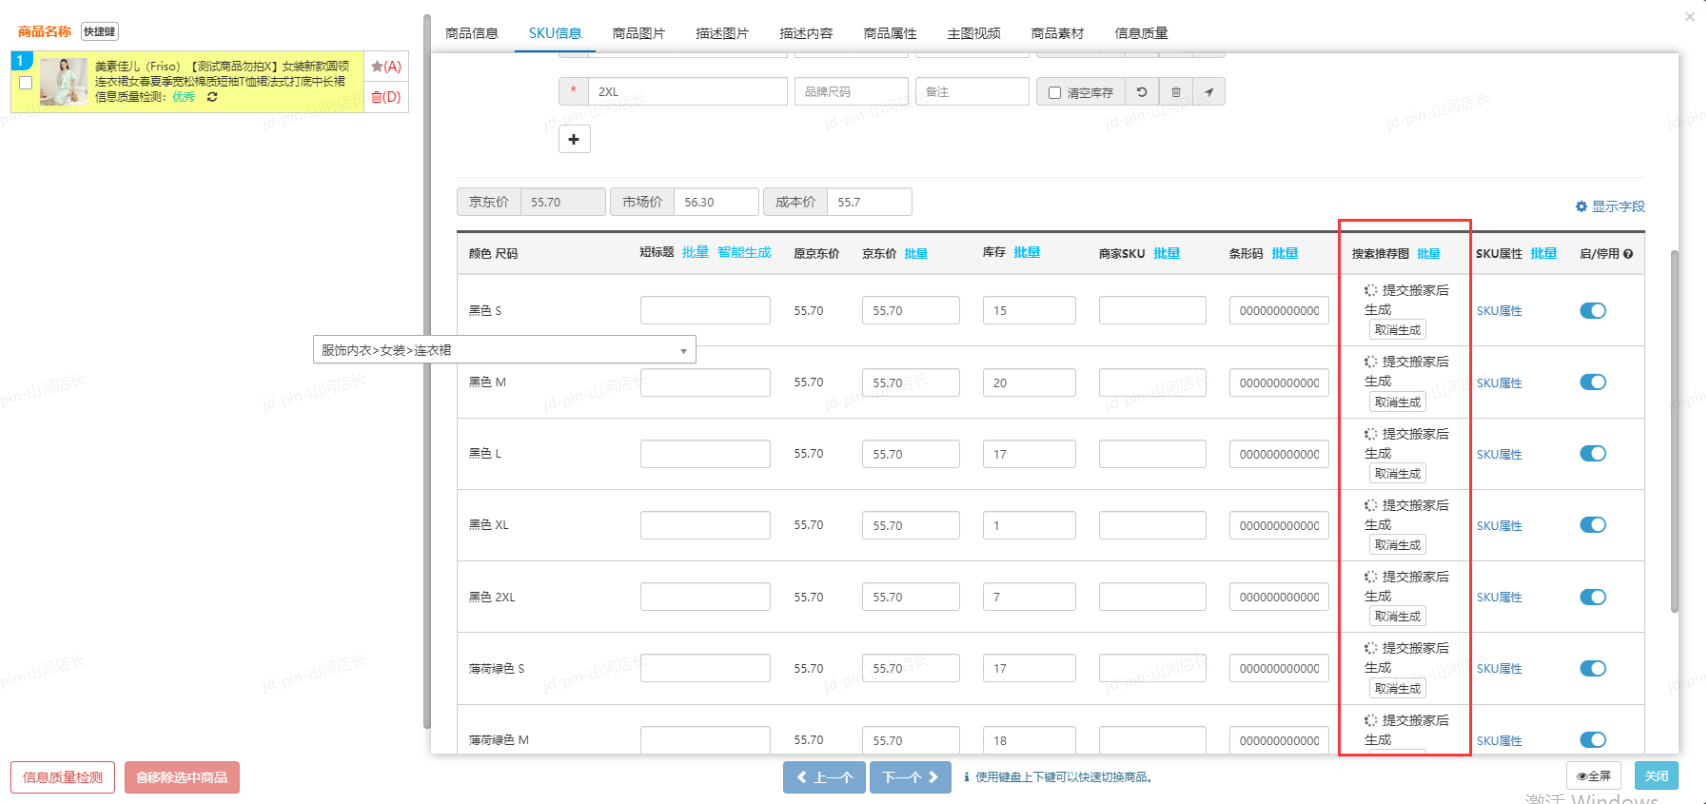Switch to the 商品图片 tab
This screenshot has width=1706, height=804.
[x=638, y=33]
